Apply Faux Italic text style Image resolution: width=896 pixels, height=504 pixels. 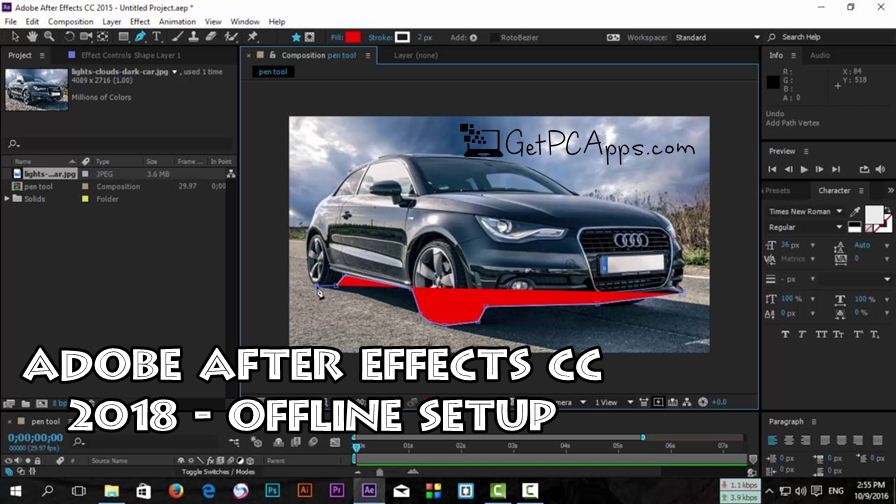pos(802,334)
